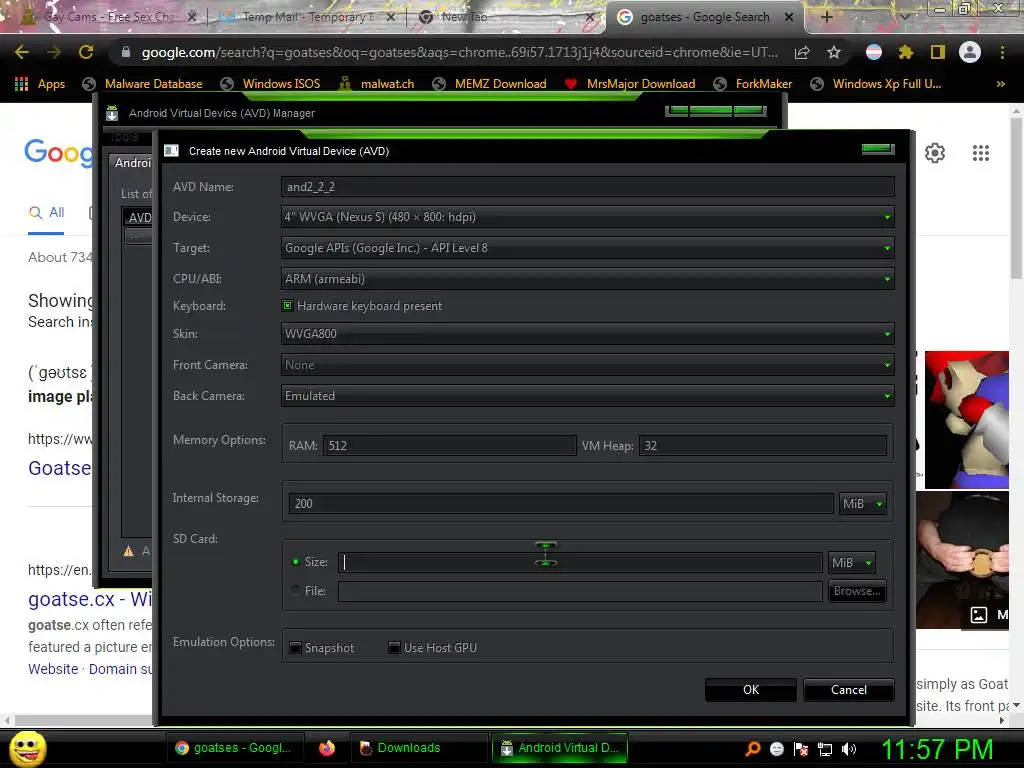Click the flag security tray icon
Screen dimensions: 1024x768
tap(801, 749)
